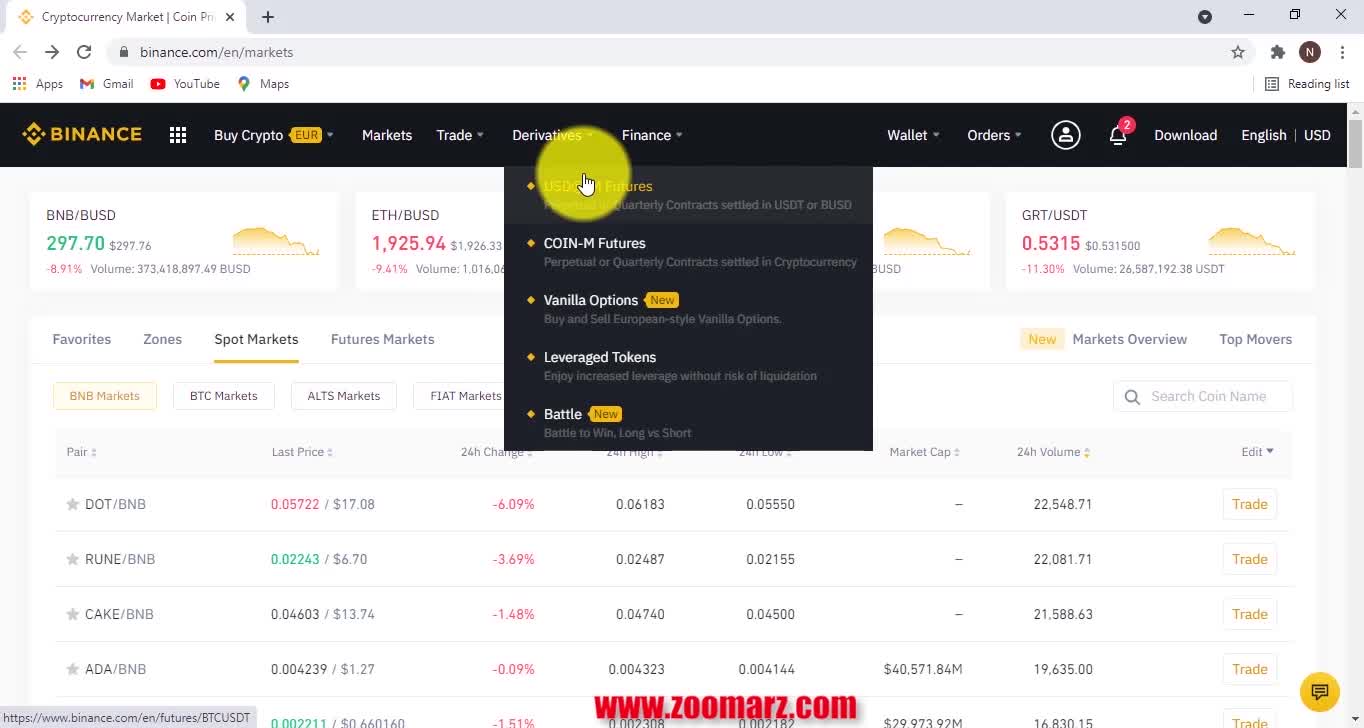Expand the Wallet menu

[913, 135]
